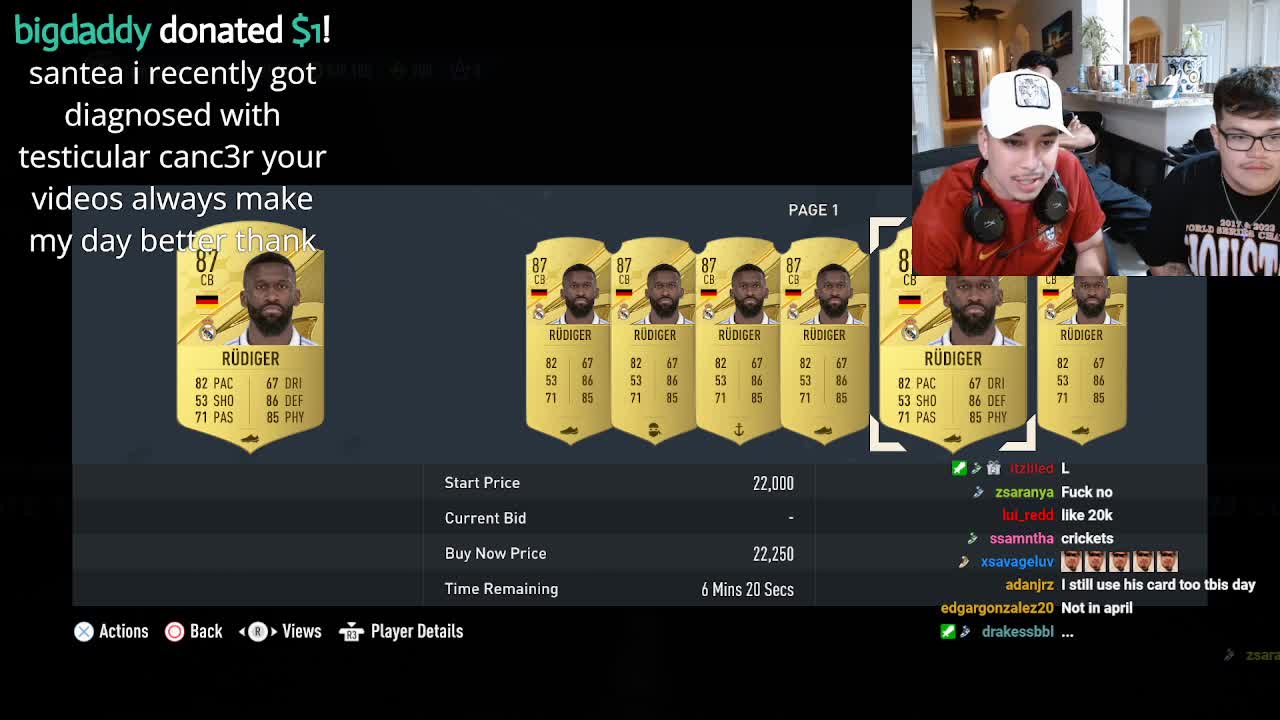Click the zsaranya username in chat
Screen dimensions: 1280x720
pos(1024,492)
